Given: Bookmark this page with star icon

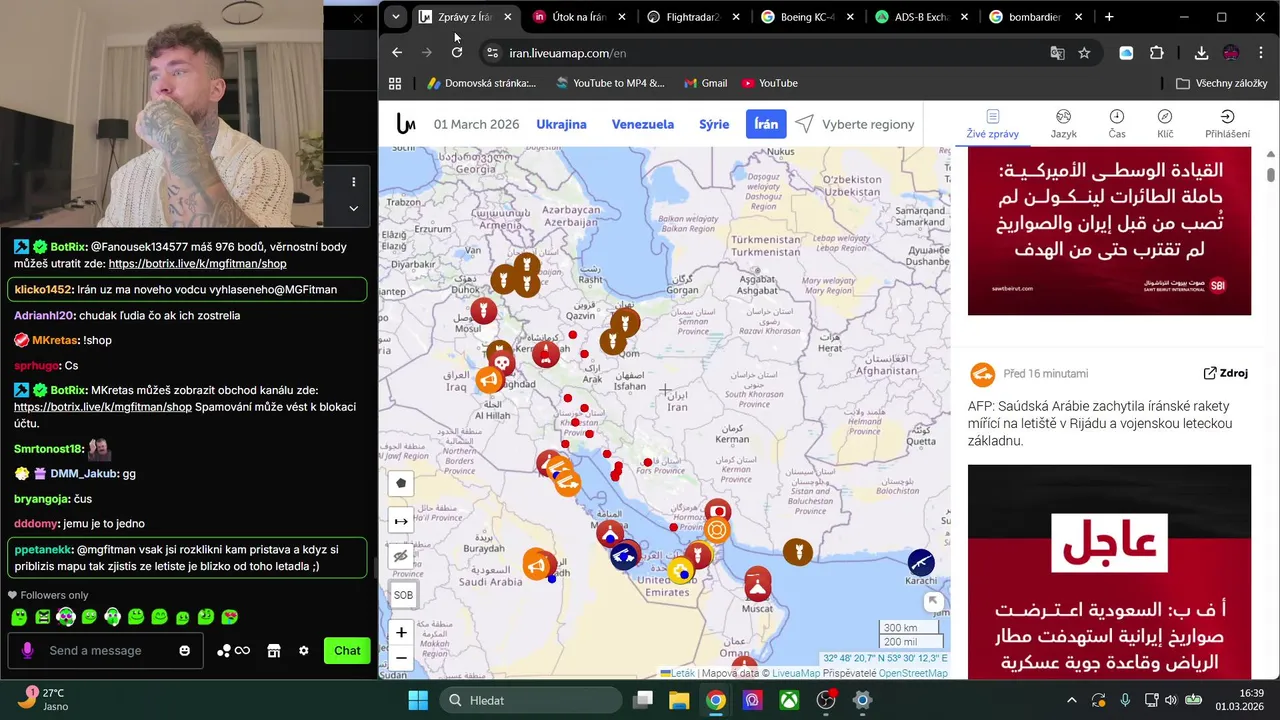Looking at the screenshot, I should point(1084,53).
